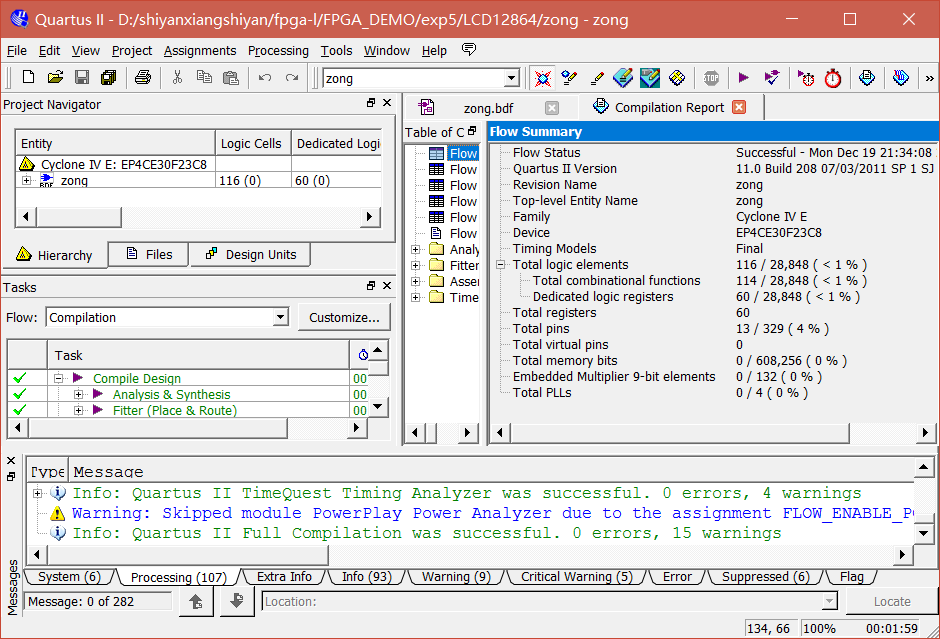The width and height of the screenshot is (940, 639).
Task: Open the Chip Planner icon
Action: point(650,78)
